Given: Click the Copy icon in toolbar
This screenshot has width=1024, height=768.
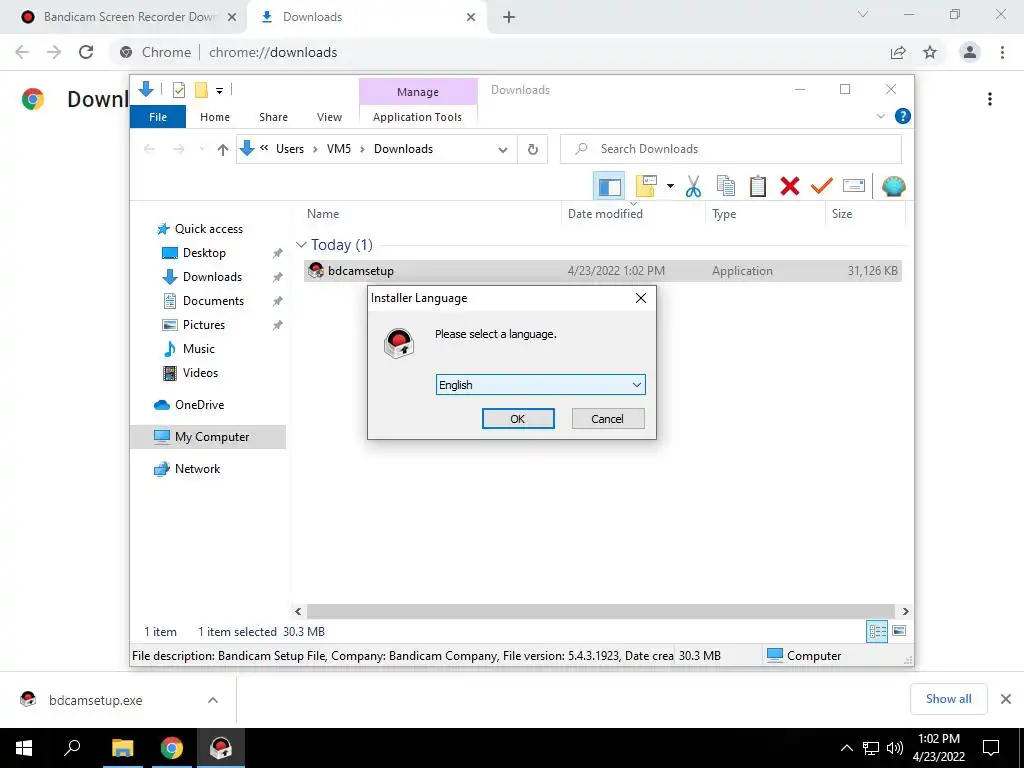Looking at the screenshot, I should 726,187.
